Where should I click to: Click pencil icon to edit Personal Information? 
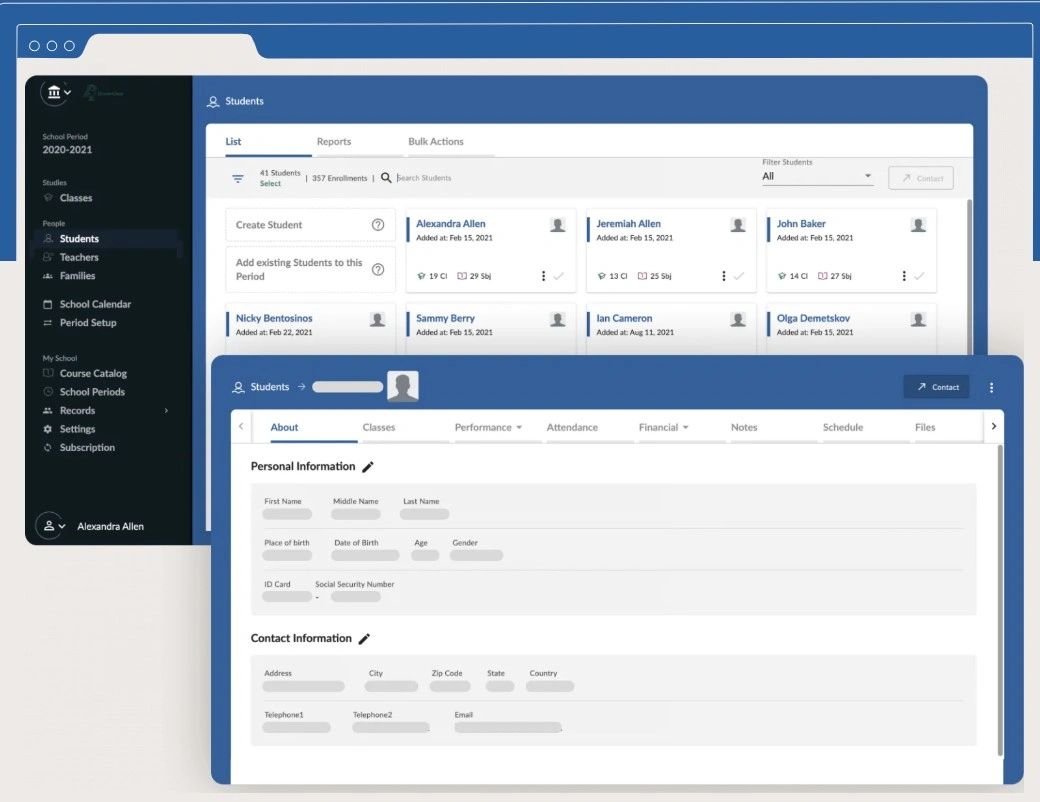coord(368,467)
